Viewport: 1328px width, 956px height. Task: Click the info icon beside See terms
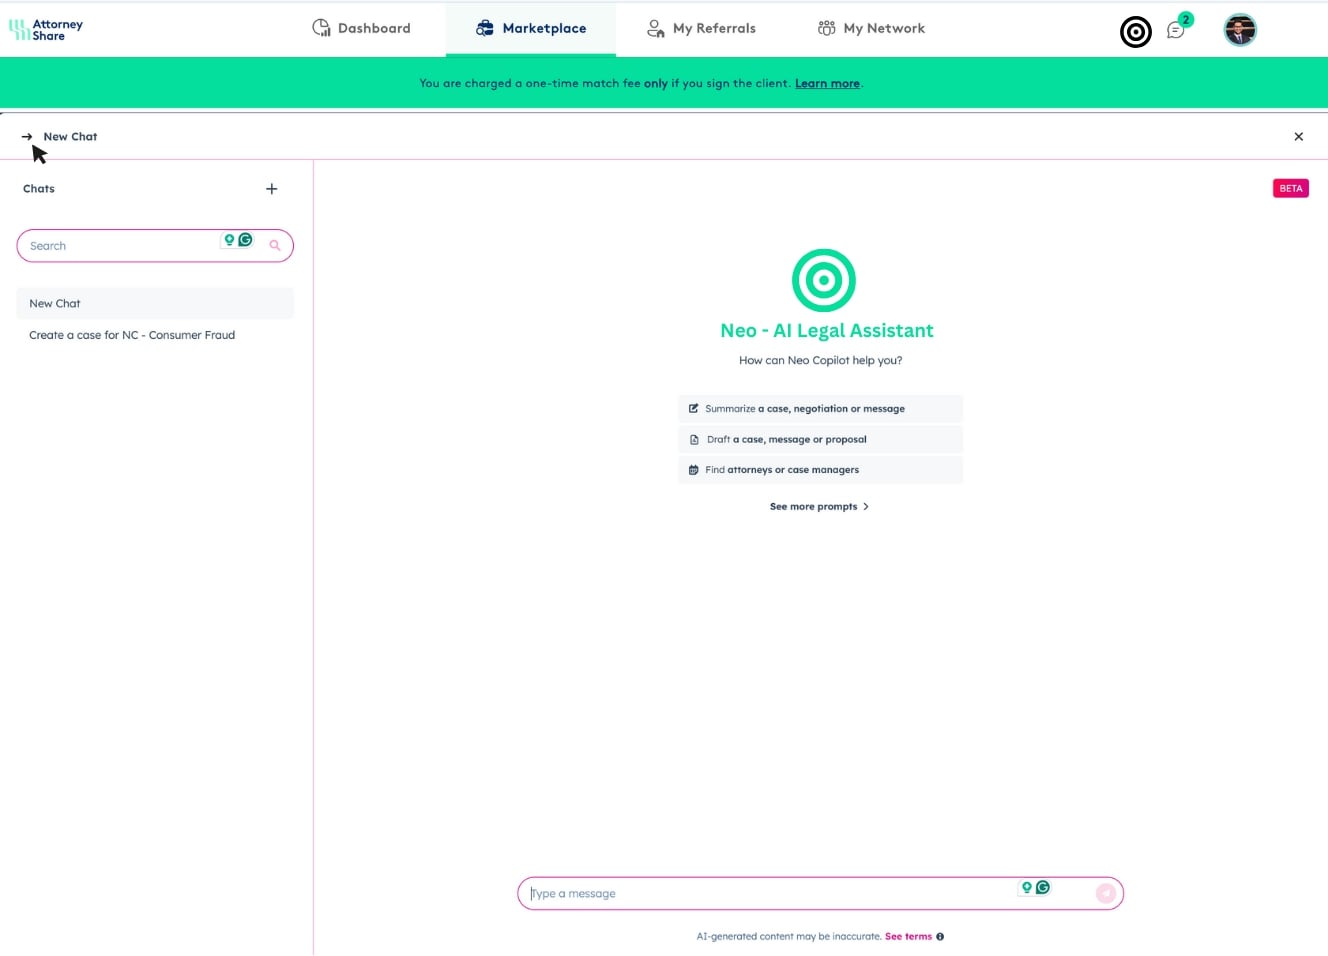(x=940, y=937)
